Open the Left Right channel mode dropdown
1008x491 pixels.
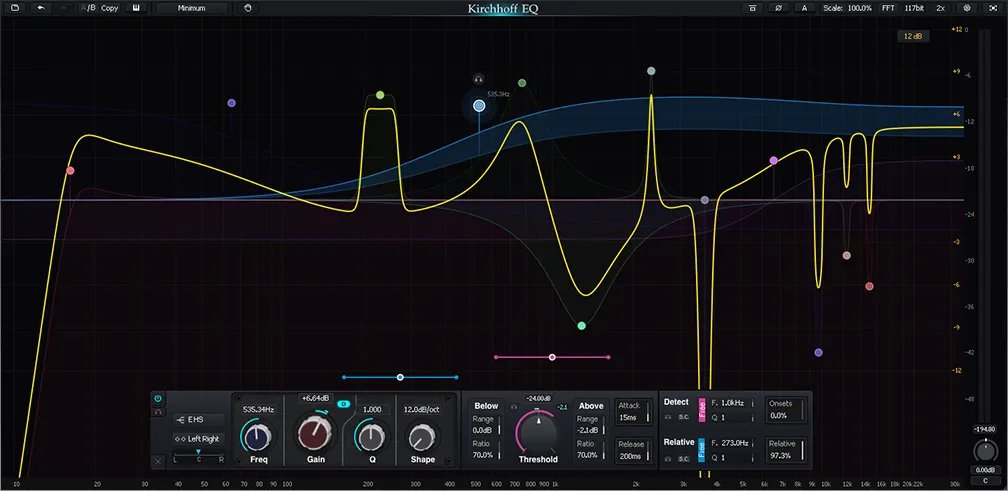point(199,439)
